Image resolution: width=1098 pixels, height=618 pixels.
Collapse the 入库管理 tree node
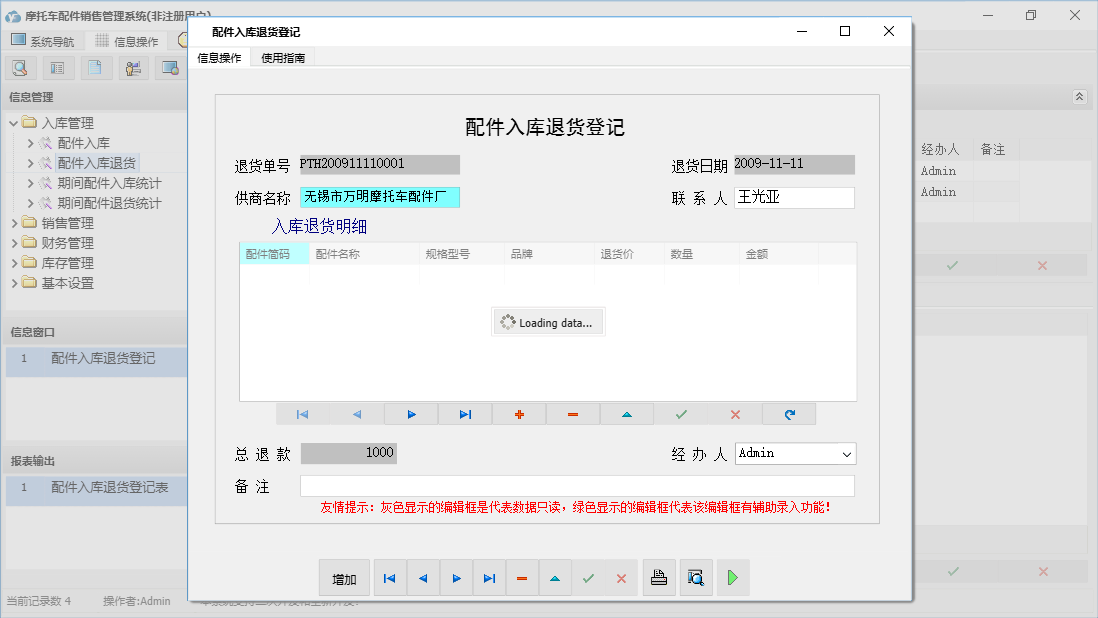click(14, 122)
